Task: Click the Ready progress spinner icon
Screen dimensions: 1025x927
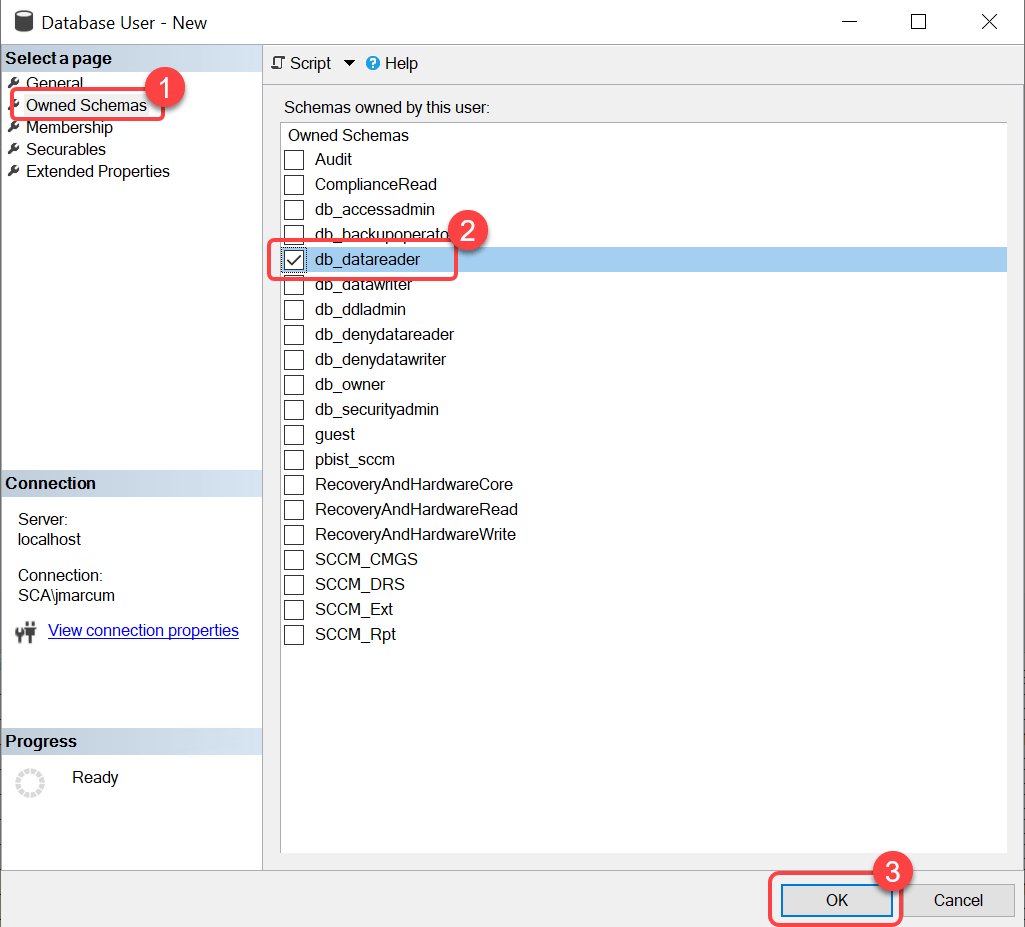Action: click(x=30, y=783)
